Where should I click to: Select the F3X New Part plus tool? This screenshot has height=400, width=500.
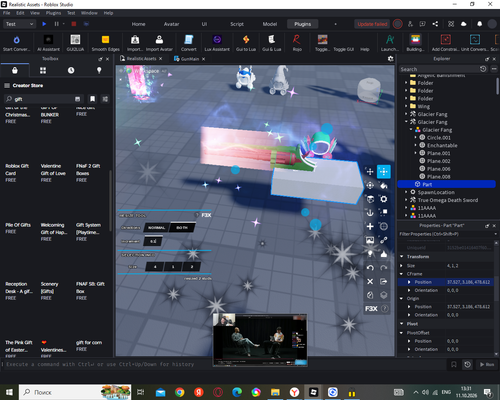[370, 226]
